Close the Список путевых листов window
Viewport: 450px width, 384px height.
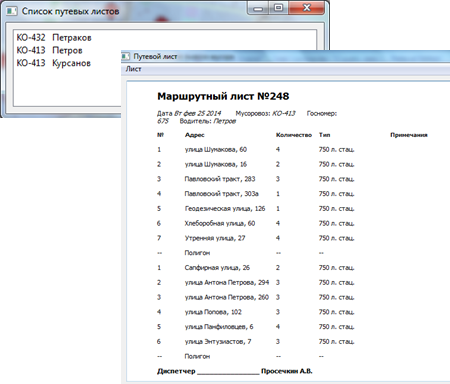tap(307, 8)
